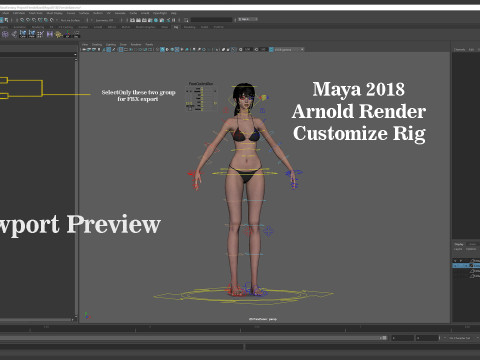480x360 pixels.
Task: Click the yellow figure Rig shelf icon
Action: click(x=59, y=34)
